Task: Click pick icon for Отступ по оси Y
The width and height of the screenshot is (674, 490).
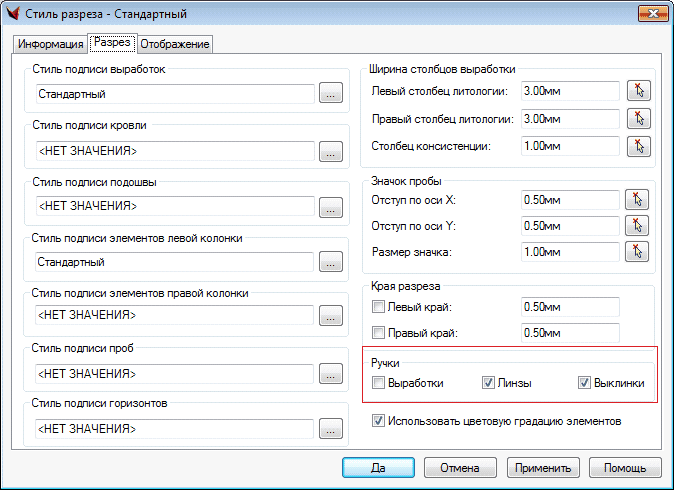Action: 637,225
